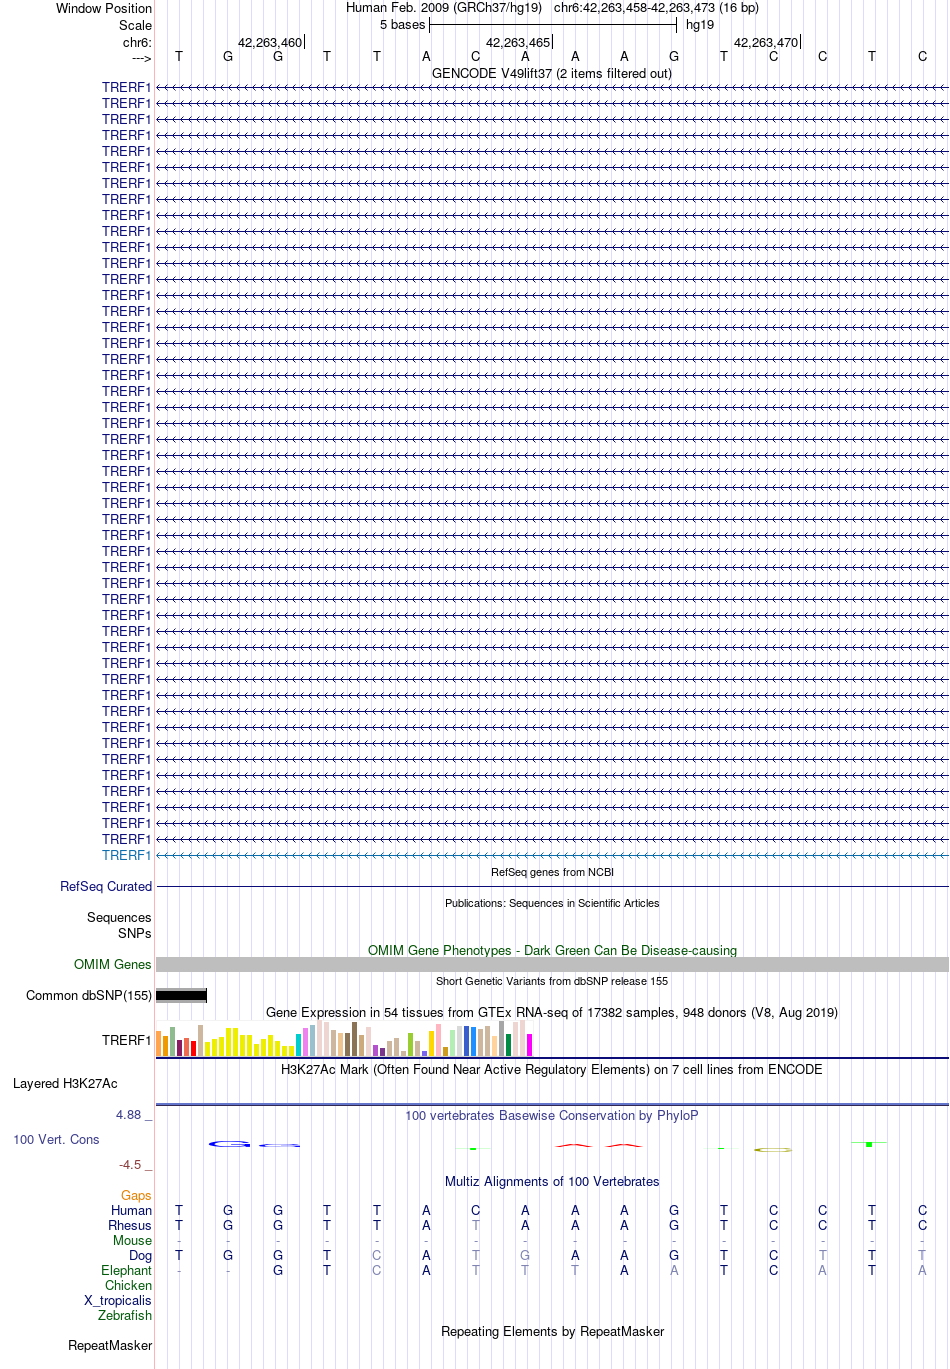Click the magenta bar in GTEx chart

click(529, 1045)
